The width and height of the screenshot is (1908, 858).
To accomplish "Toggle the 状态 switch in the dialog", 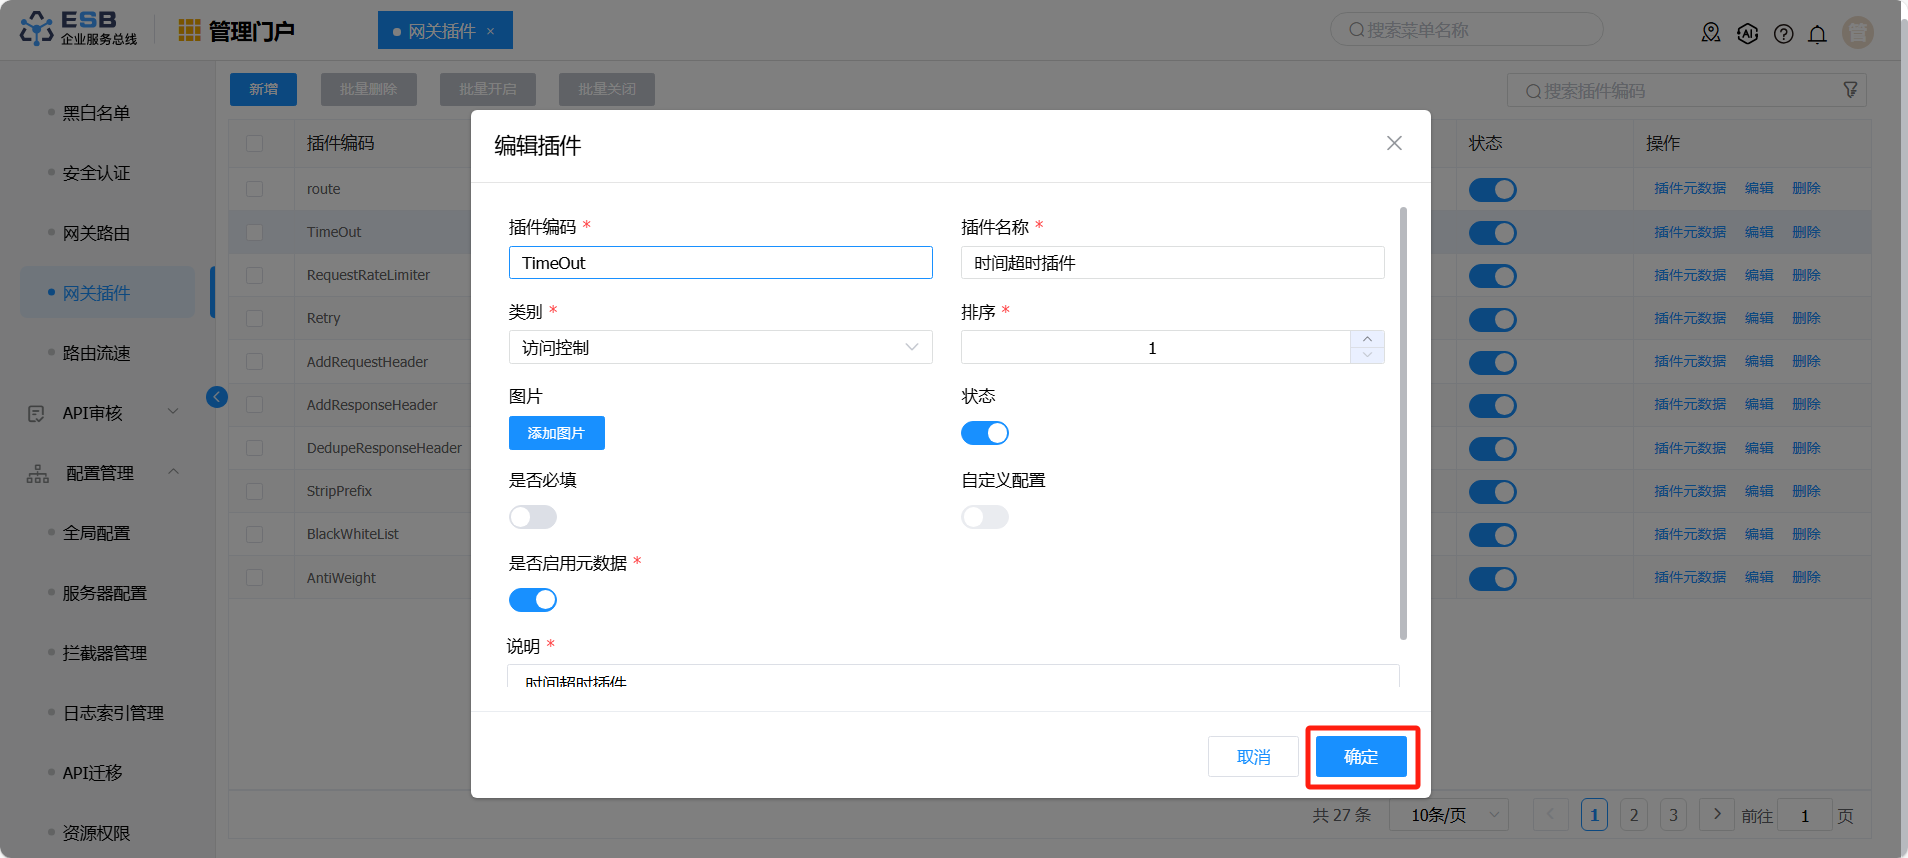I will [984, 433].
